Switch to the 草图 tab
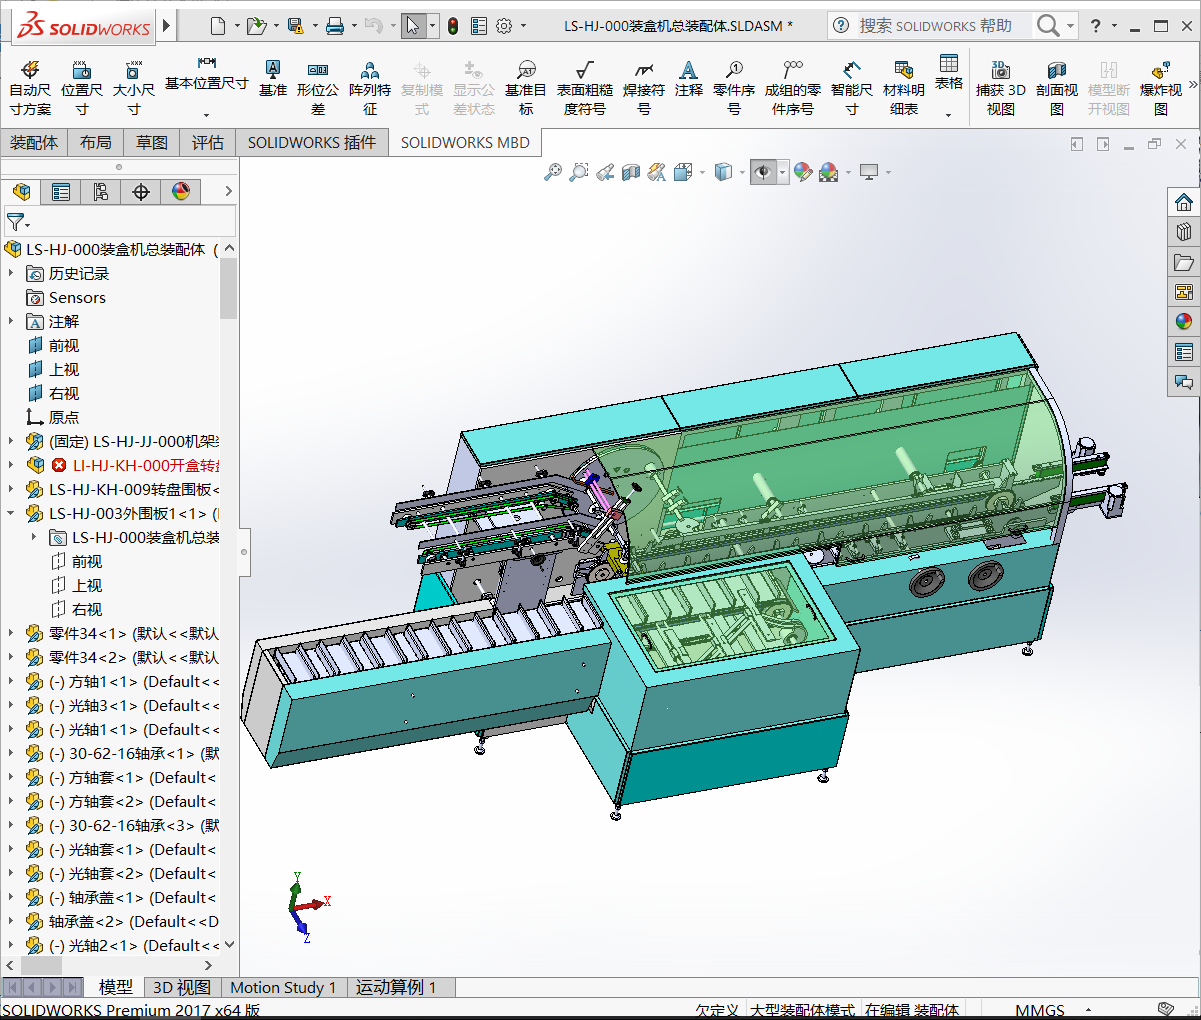Image resolution: width=1201 pixels, height=1020 pixels. click(x=152, y=143)
